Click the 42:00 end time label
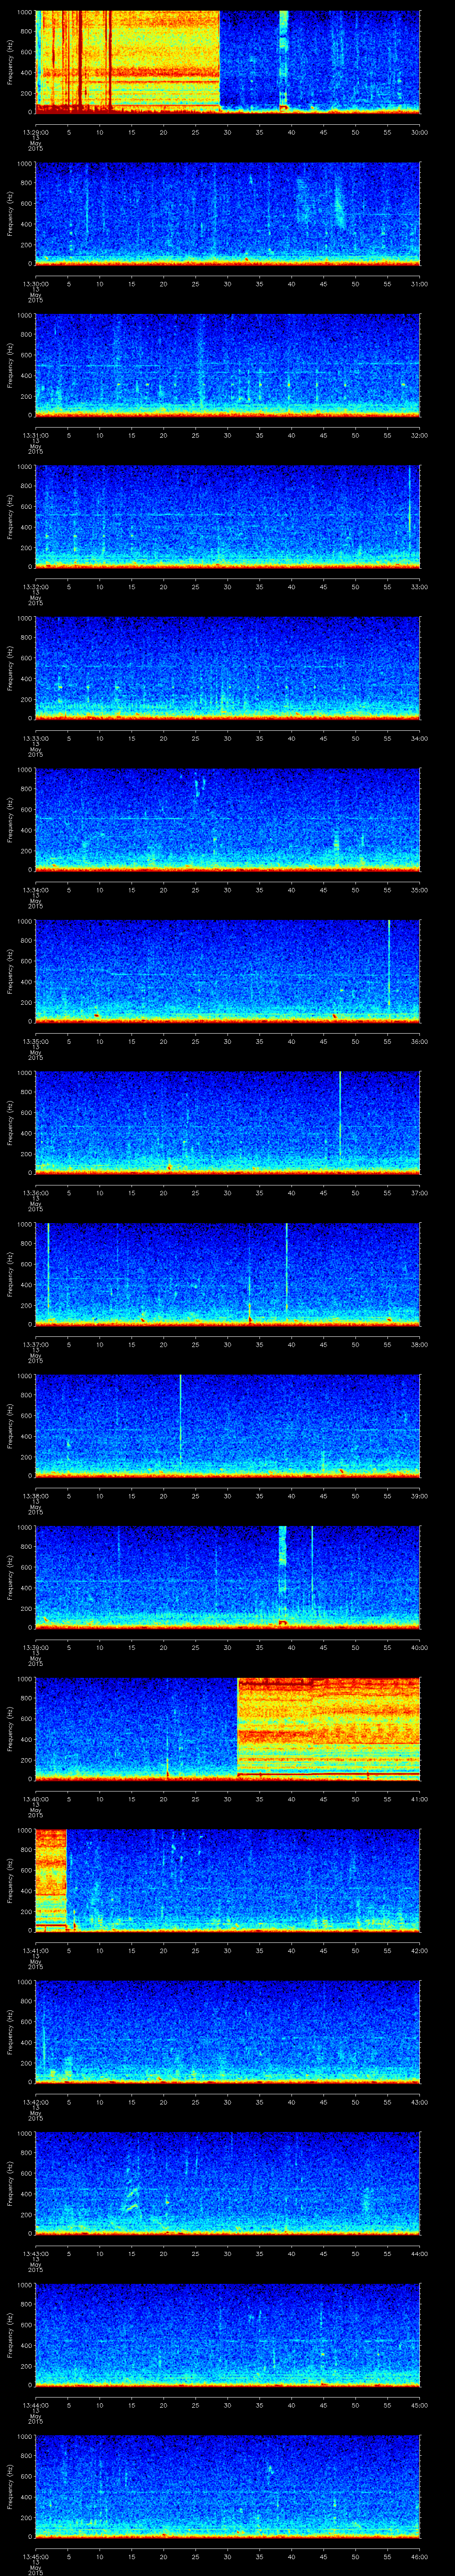The width and height of the screenshot is (455, 2576). [x=419, y=1950]
